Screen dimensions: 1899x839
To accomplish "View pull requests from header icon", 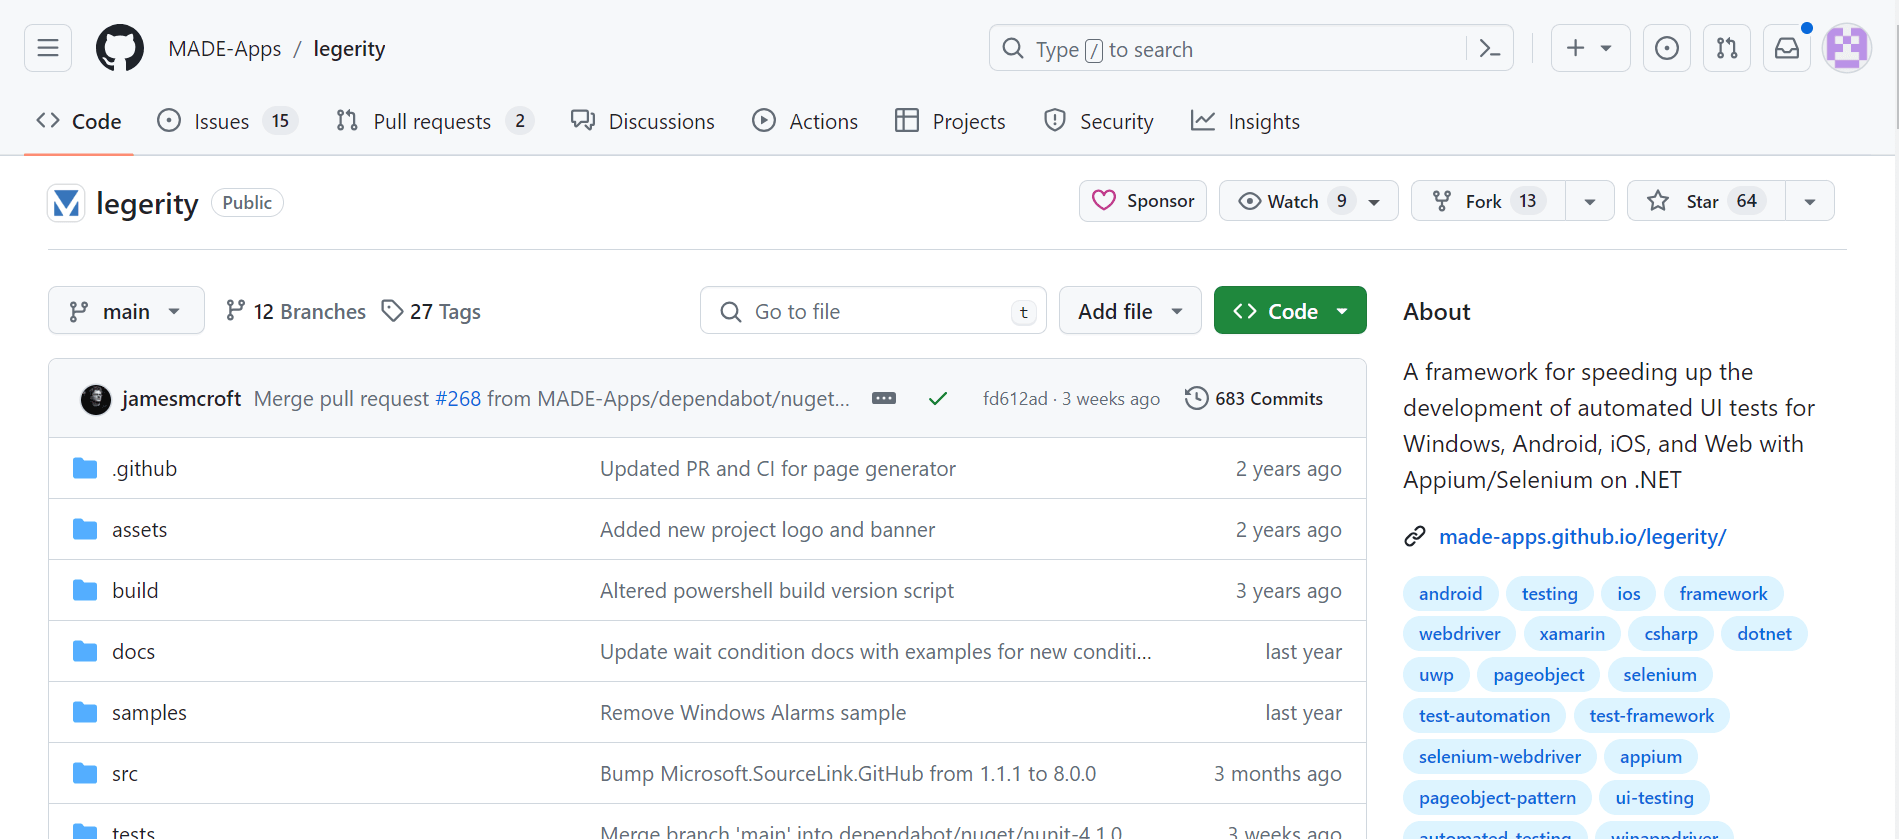I will tap(1726, 48).
